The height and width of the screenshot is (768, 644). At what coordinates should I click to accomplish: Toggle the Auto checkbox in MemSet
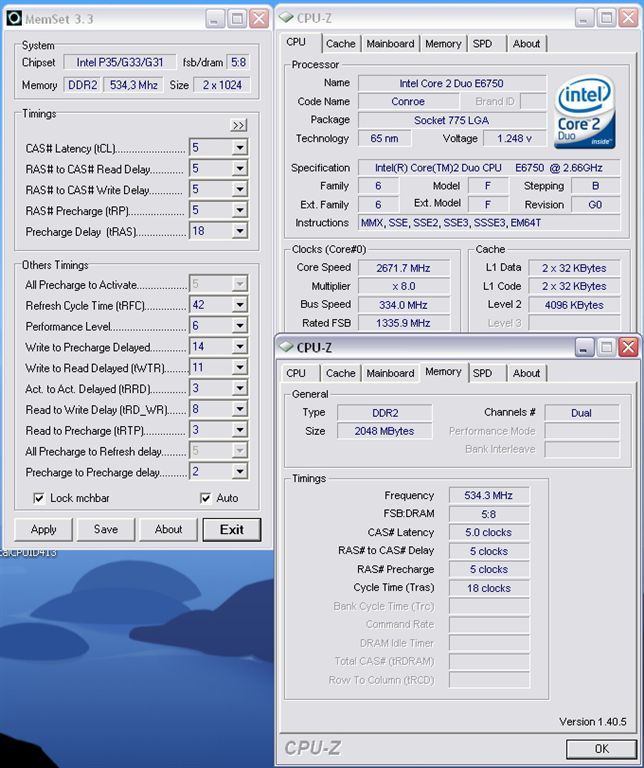coord(206,498)
